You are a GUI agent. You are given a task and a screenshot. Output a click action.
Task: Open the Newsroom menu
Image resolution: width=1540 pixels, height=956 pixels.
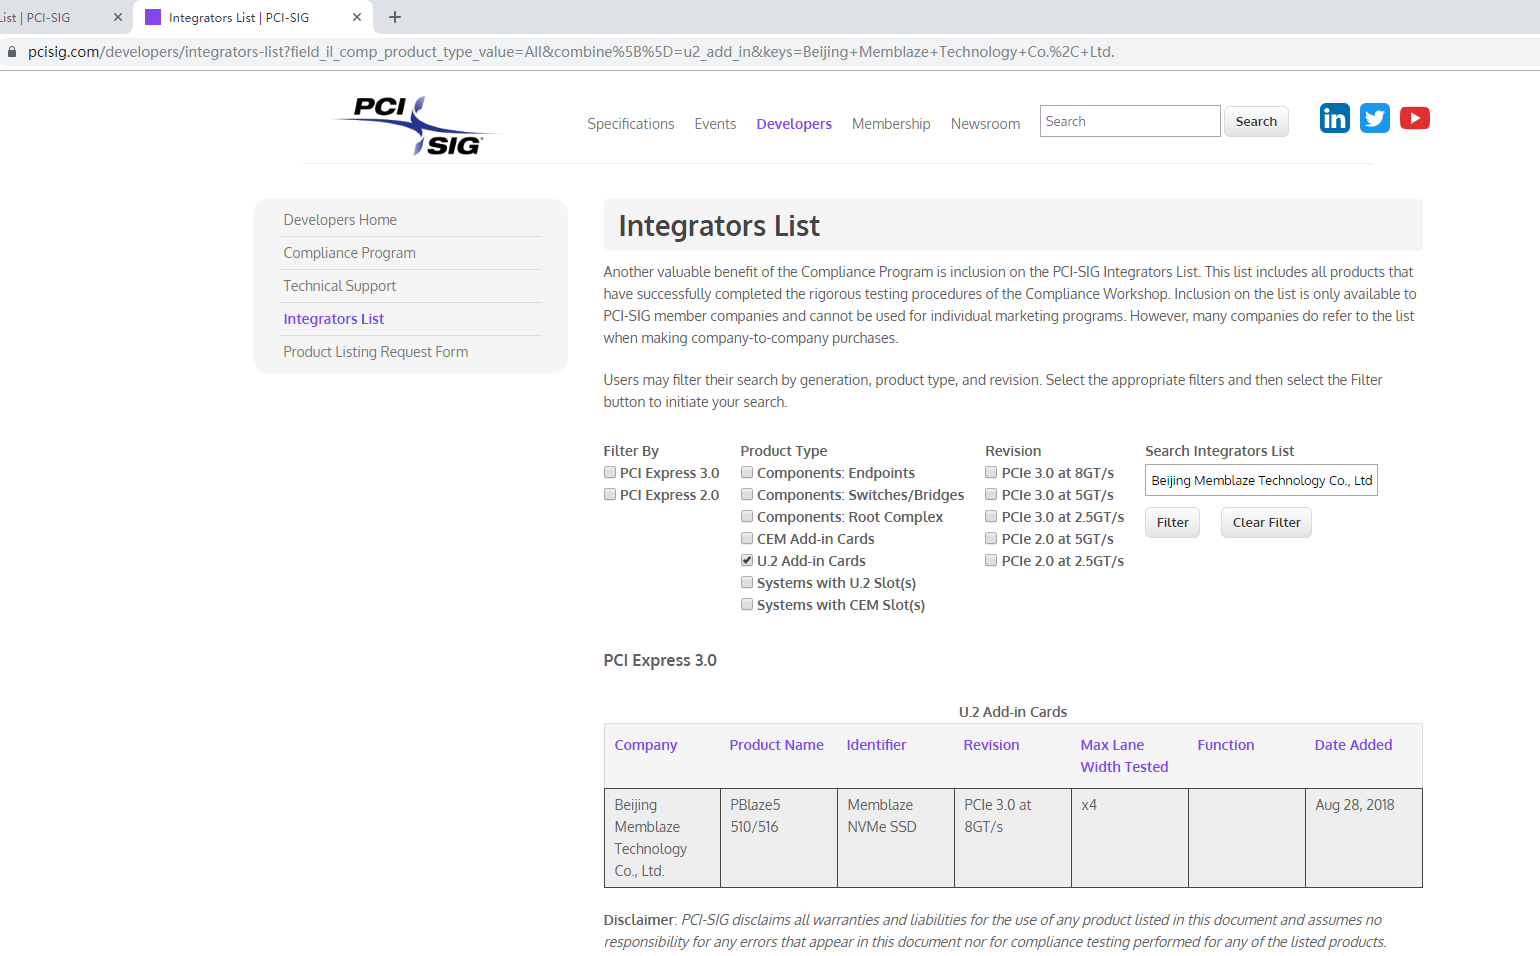(985, 124)
